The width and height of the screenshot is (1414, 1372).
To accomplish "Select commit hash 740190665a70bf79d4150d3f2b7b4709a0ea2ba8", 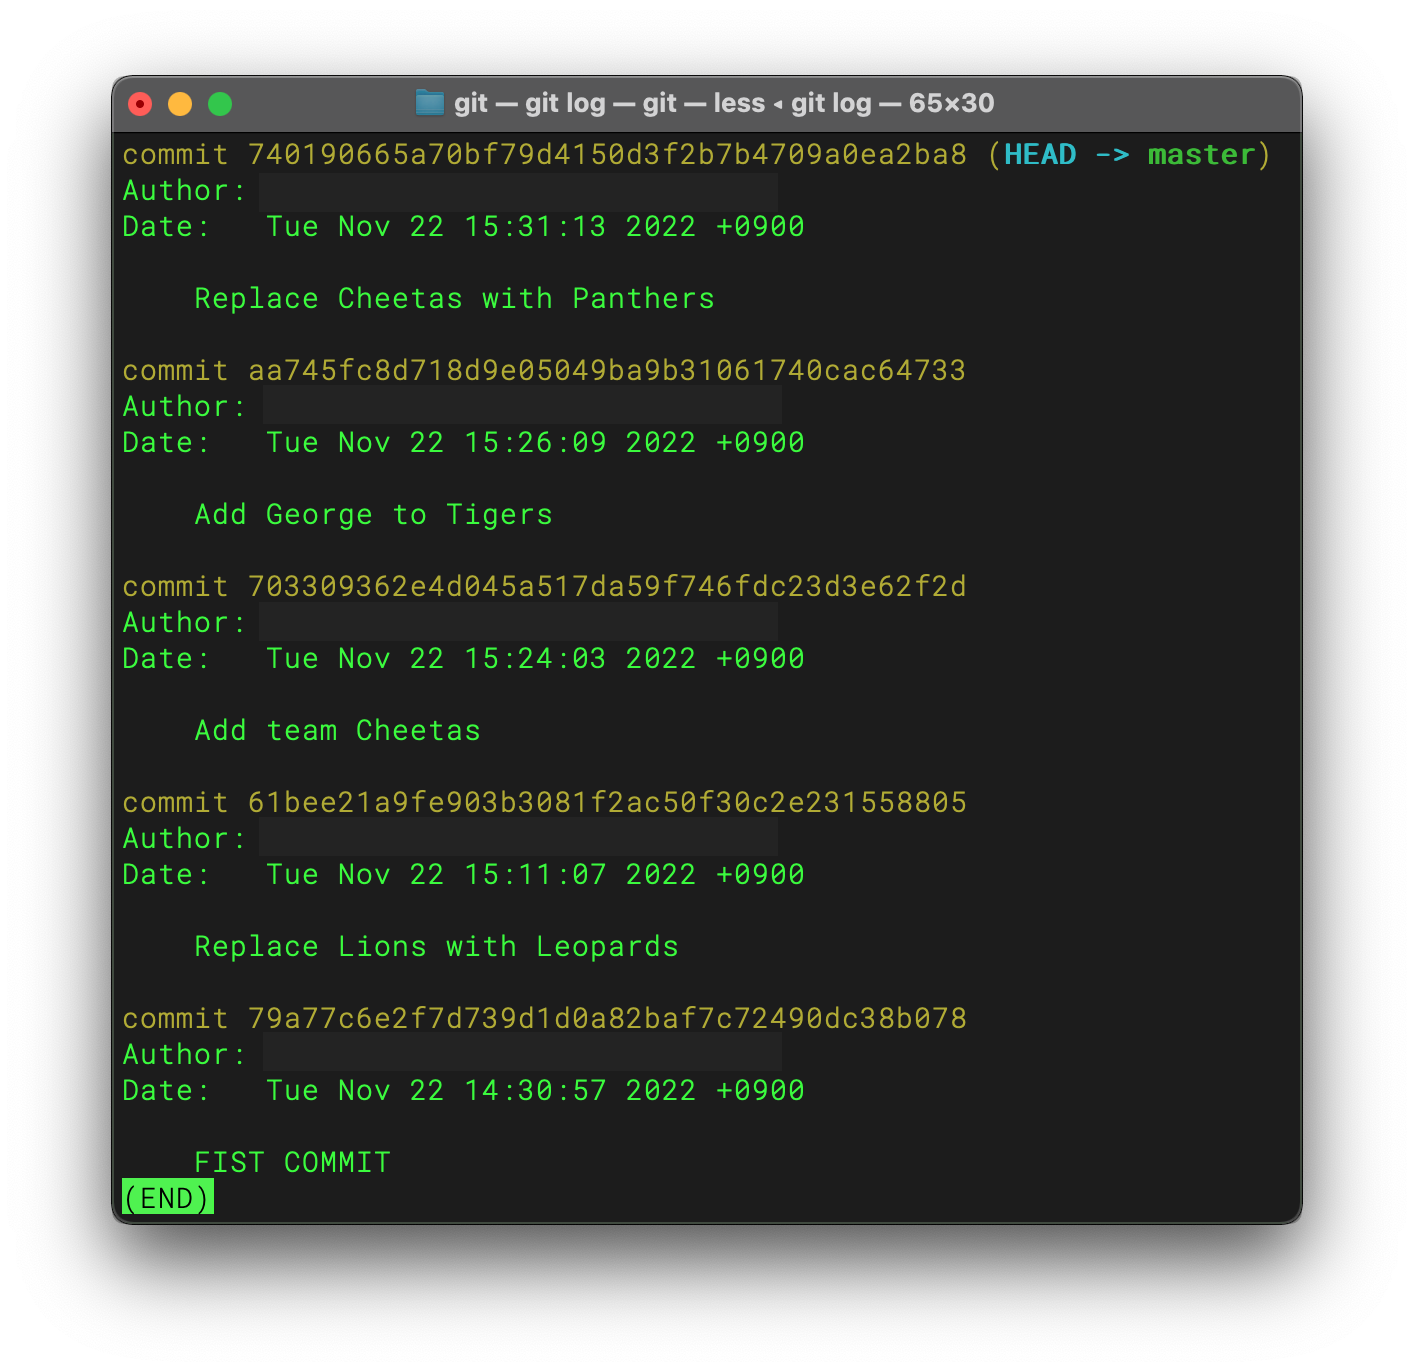I will coord(608,155).
